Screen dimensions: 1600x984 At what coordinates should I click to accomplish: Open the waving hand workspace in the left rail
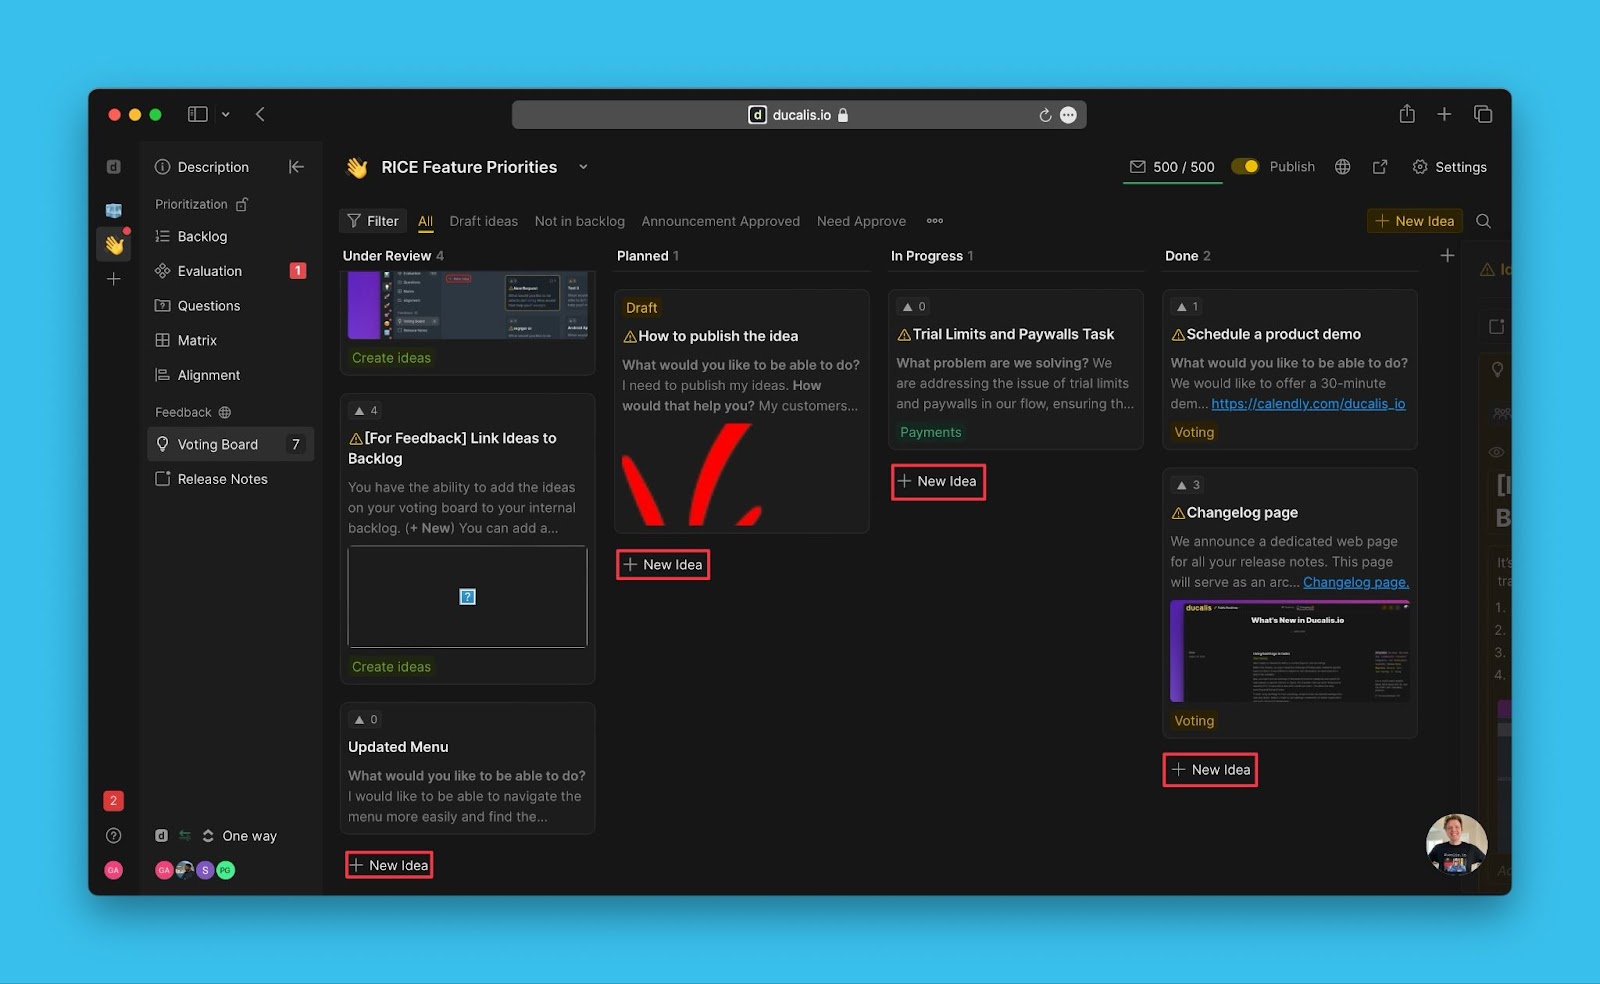tap(113, 243)
